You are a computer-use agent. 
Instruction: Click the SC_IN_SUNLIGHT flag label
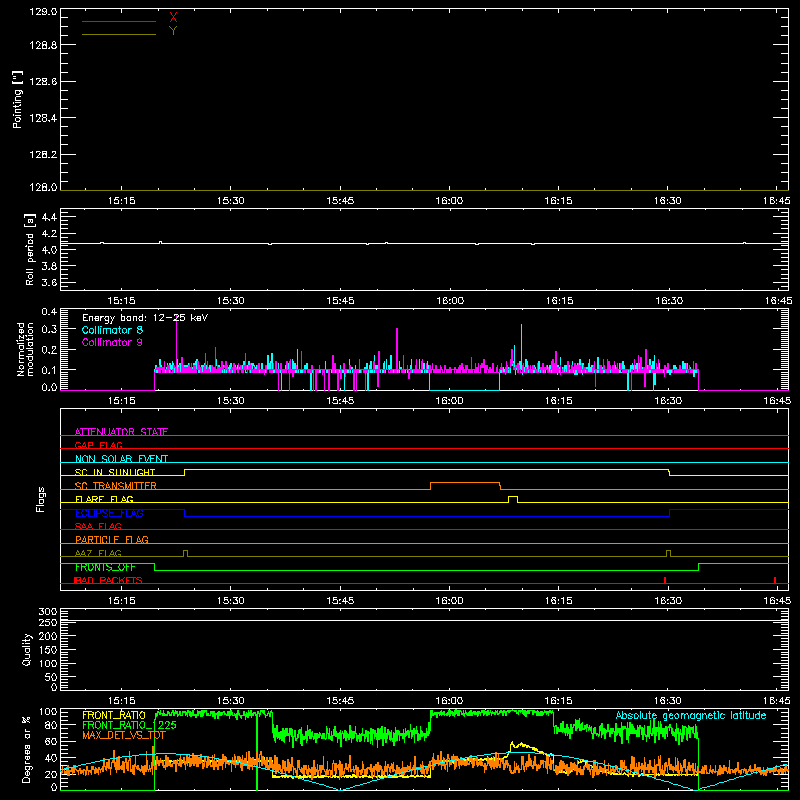[x=115, y=472]
